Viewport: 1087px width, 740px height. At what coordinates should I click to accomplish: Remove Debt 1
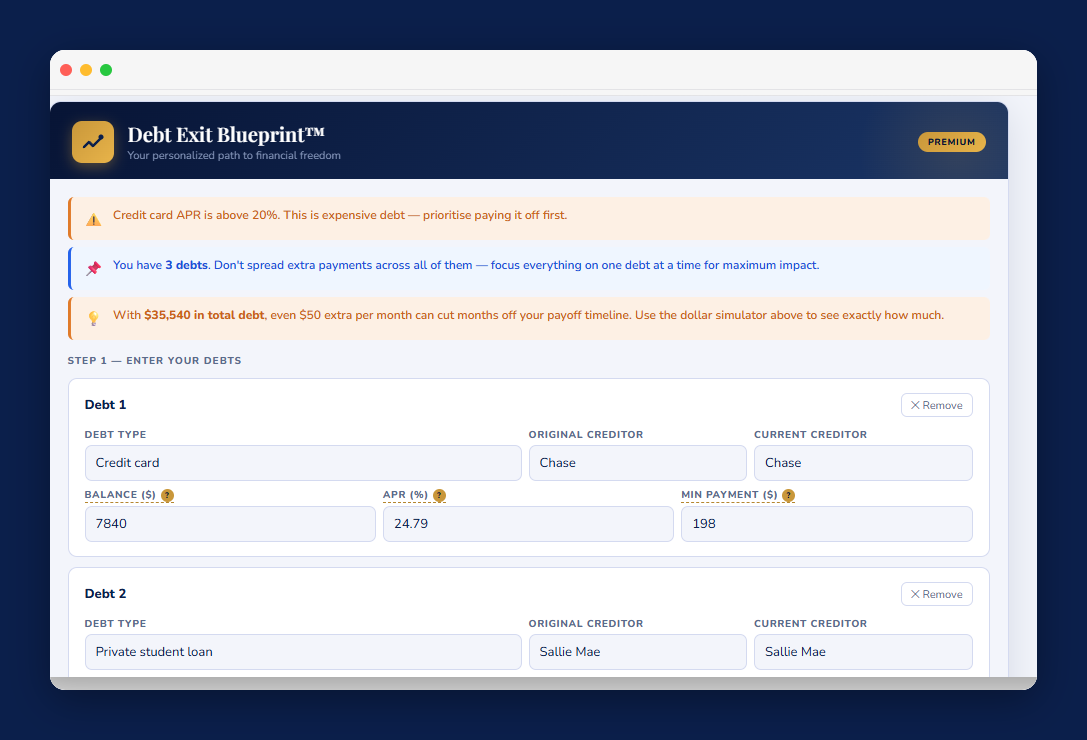[x=936, y=404]
